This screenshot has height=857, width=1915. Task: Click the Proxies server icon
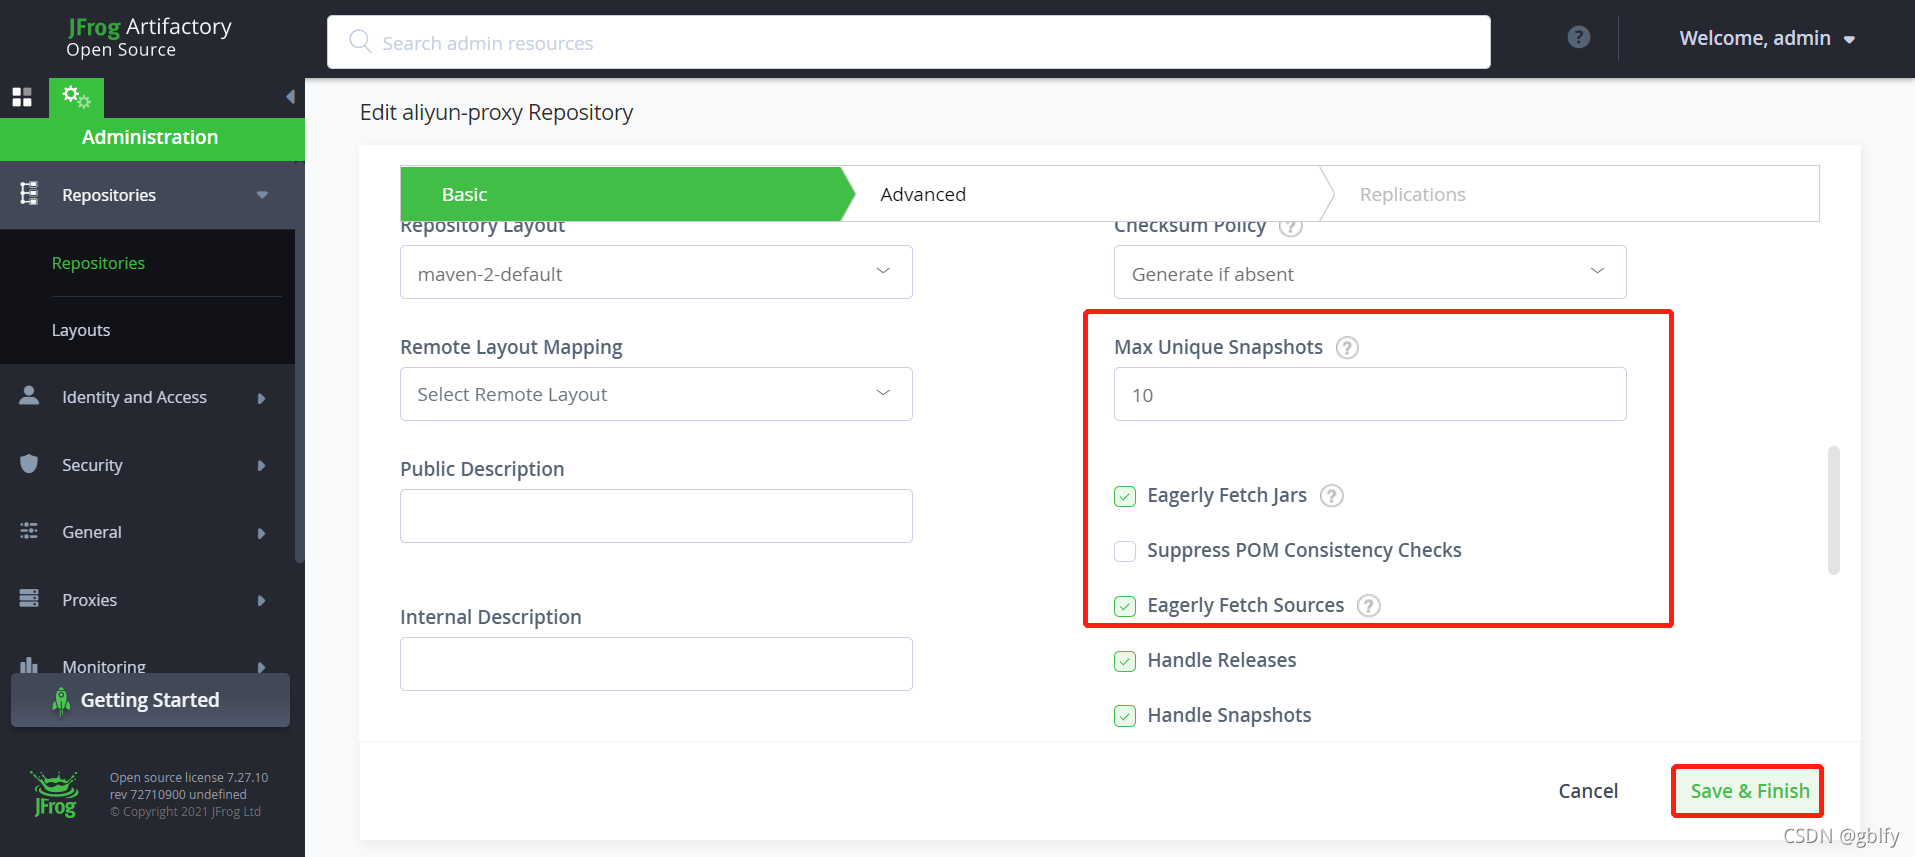pos(29,599)
